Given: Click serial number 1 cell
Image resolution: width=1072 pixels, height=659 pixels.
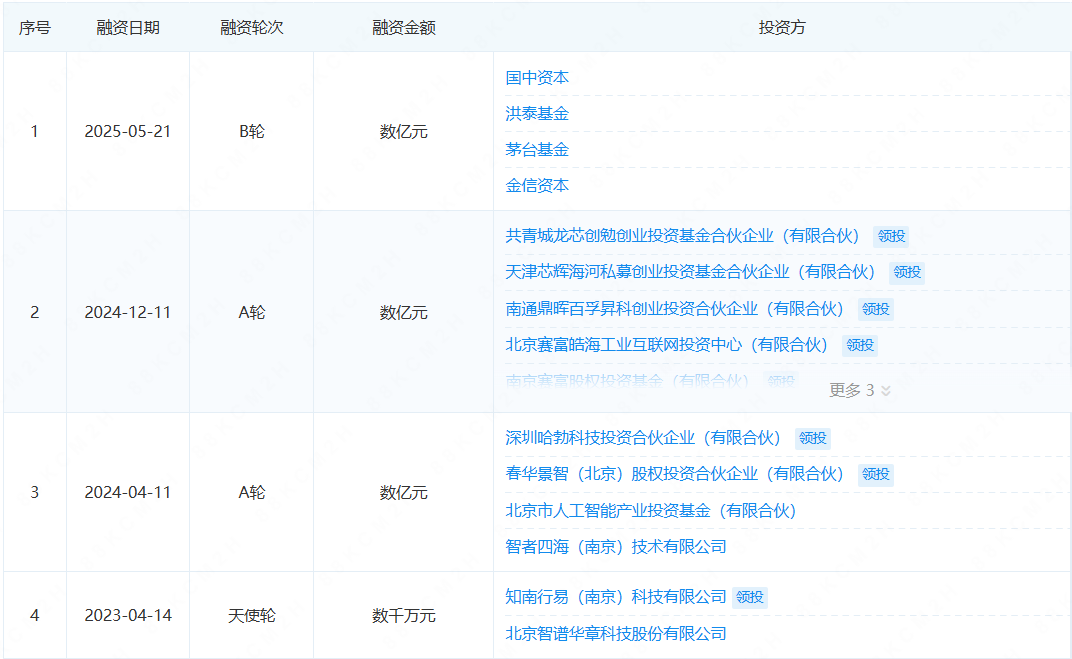Looking at the screenshot, I should coord(34,131).
